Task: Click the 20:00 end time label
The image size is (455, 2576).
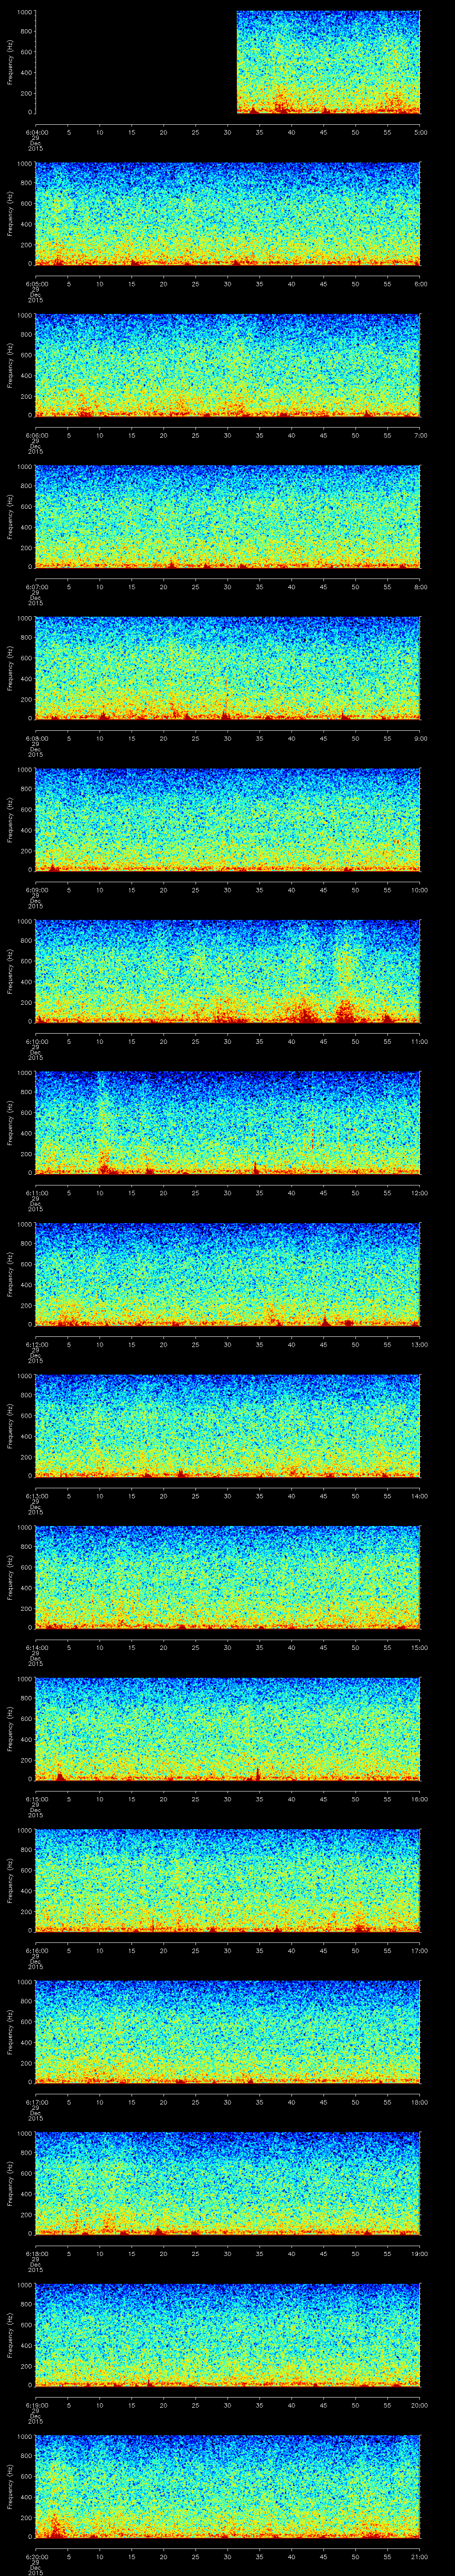Action: (x=419, y=2404)
